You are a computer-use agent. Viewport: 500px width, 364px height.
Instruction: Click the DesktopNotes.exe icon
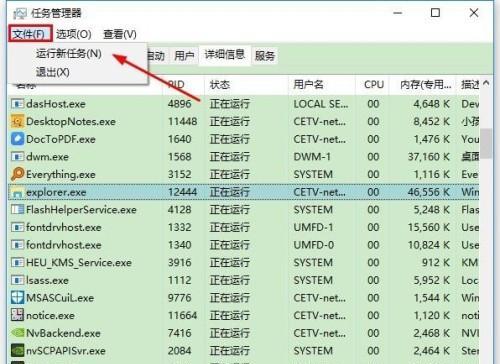coord(17,121)
